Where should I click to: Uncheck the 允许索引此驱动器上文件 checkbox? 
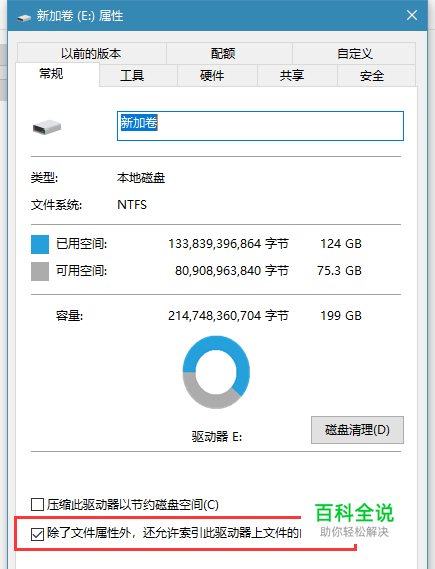37,534
